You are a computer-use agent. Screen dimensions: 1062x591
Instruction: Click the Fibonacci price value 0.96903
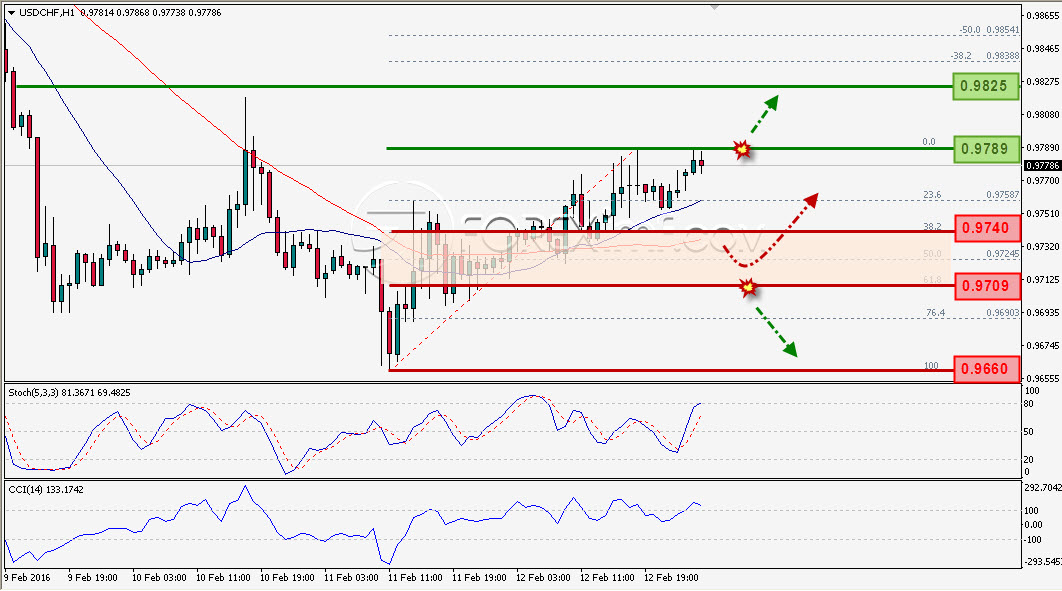1002,313
